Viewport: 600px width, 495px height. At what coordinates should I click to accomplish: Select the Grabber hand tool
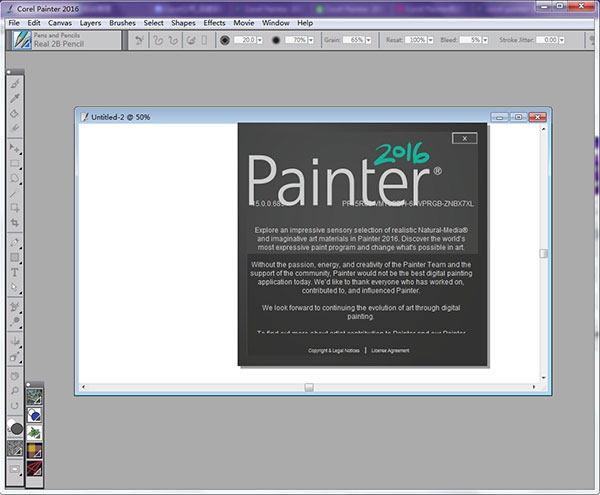(x=15, y=376)
